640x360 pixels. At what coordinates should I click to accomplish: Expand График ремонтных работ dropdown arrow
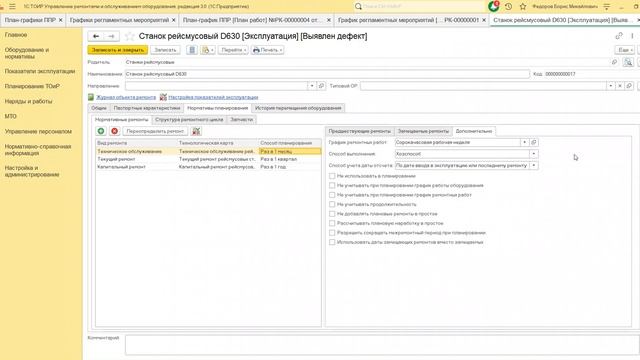pos(524,142)
